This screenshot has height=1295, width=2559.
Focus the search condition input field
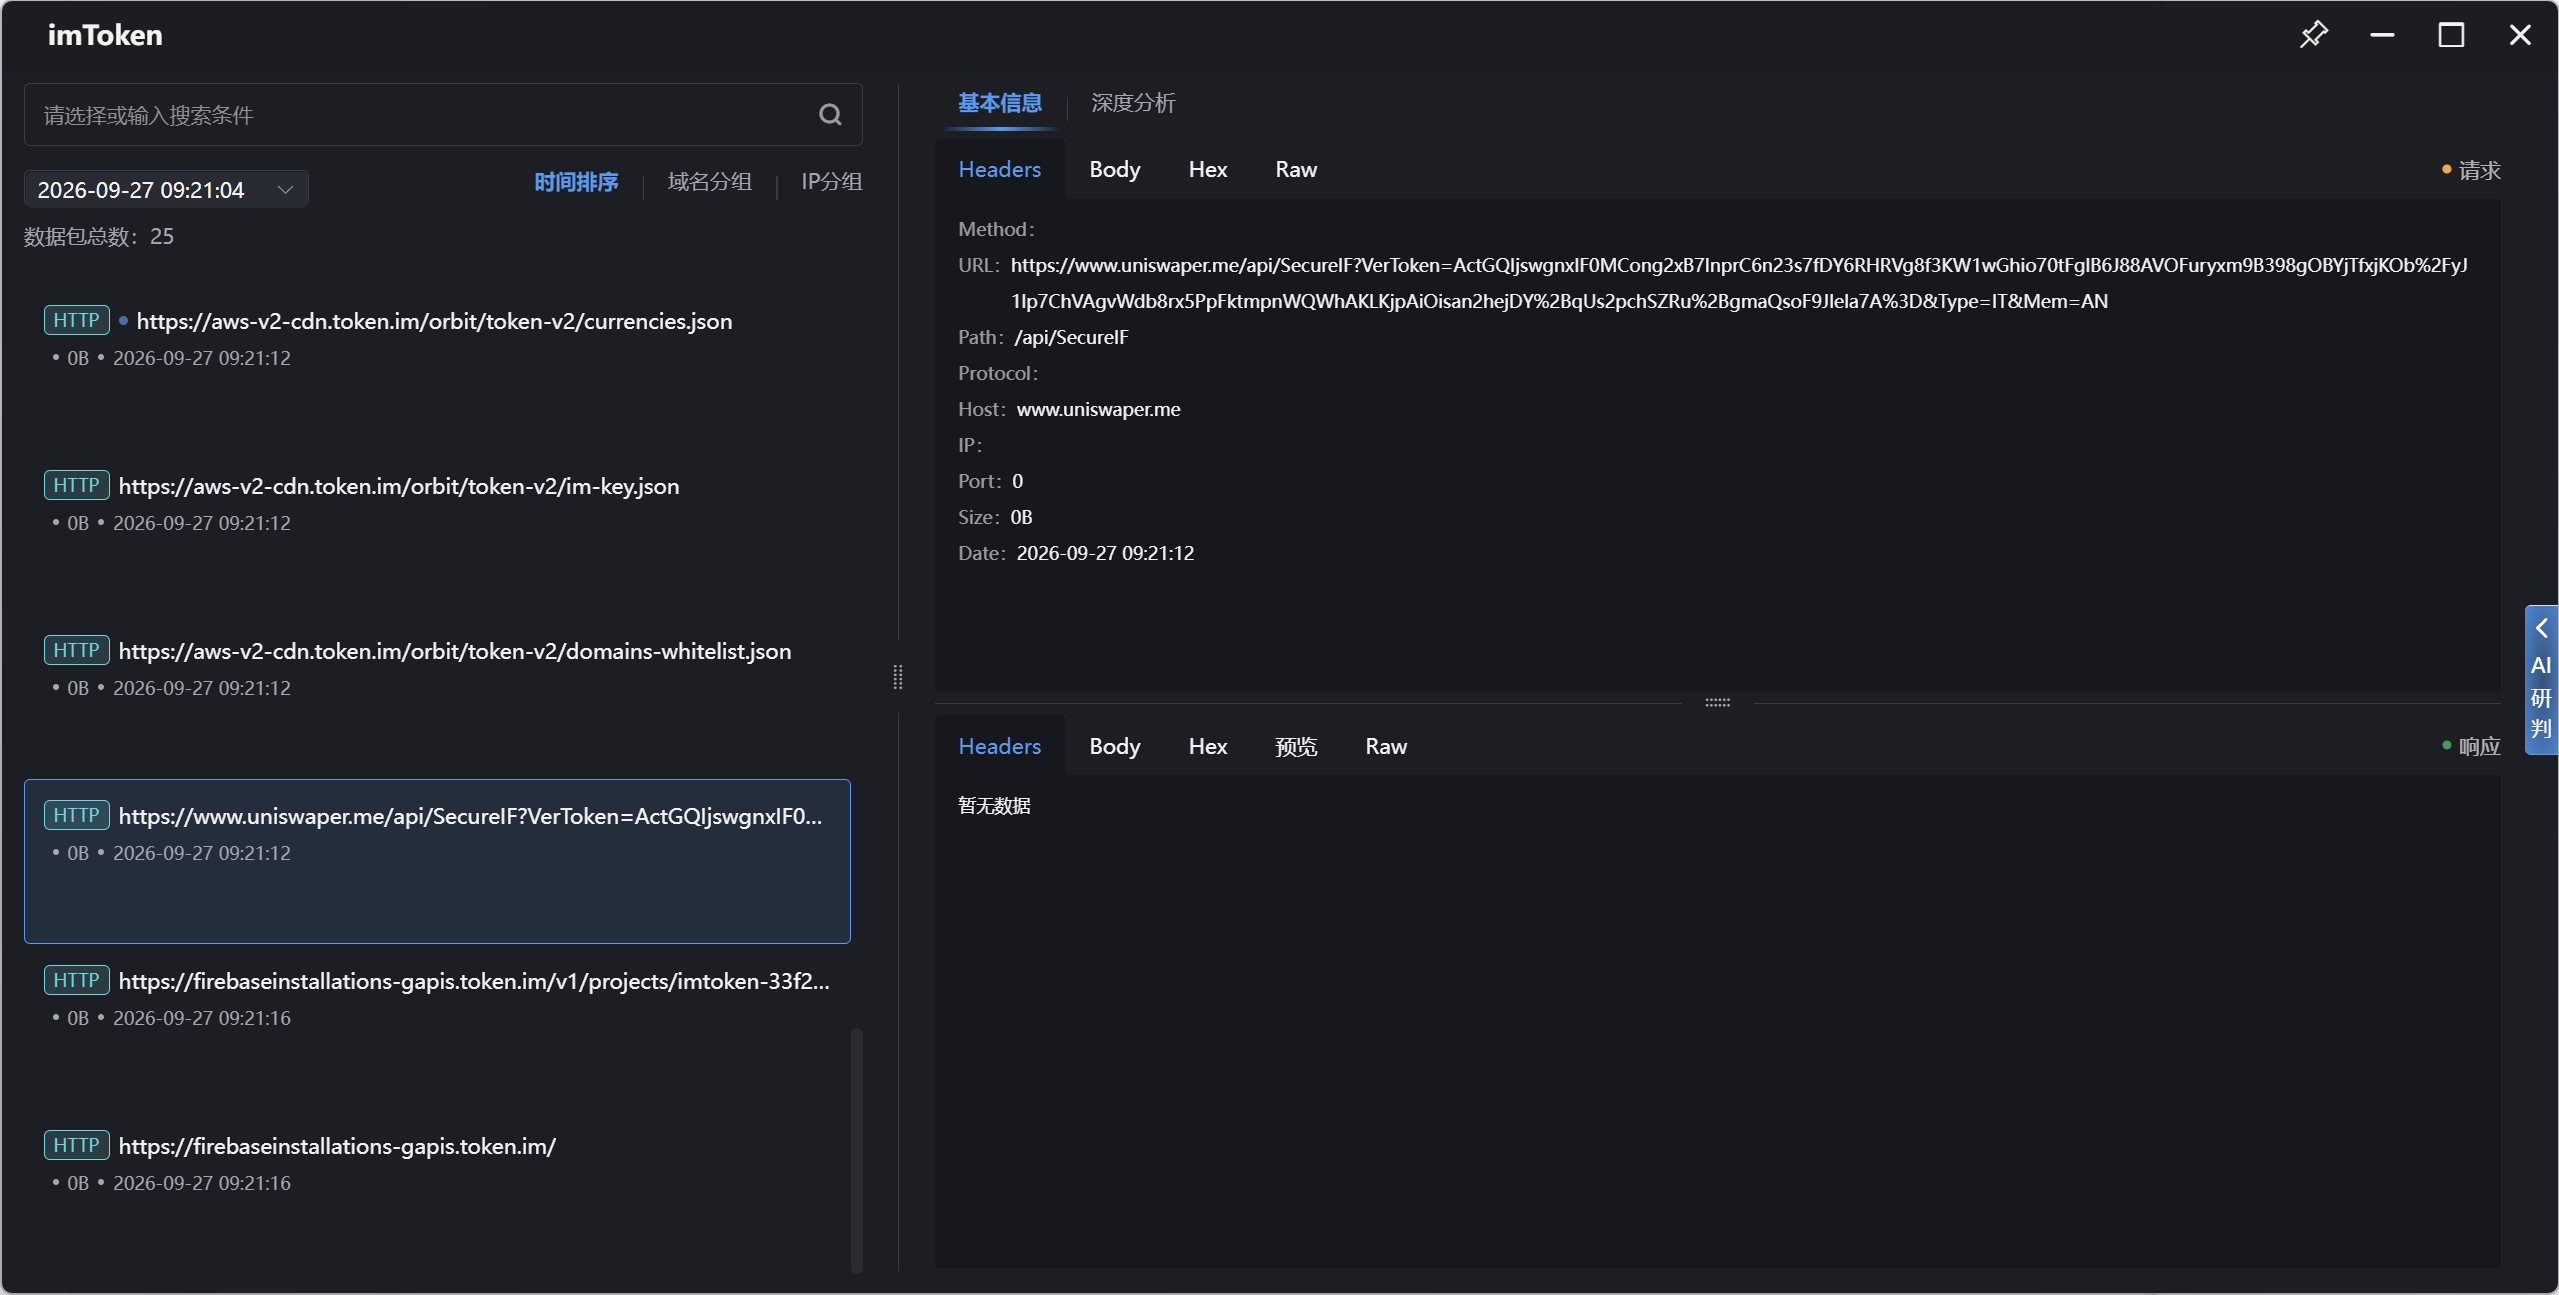(443, 115)
